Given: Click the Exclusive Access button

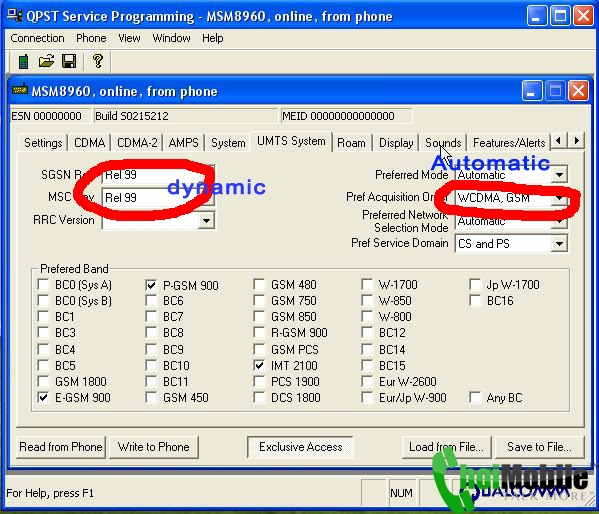Looking at the screenshot, I should pyautogui.click(x=300, y=447).
